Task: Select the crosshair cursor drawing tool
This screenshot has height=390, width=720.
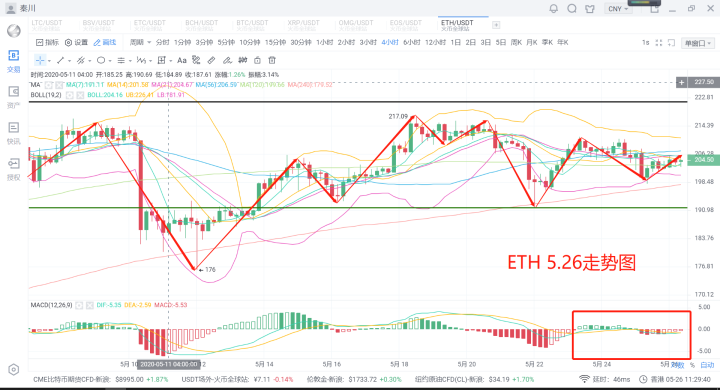Action: click(x=39, y=60)
